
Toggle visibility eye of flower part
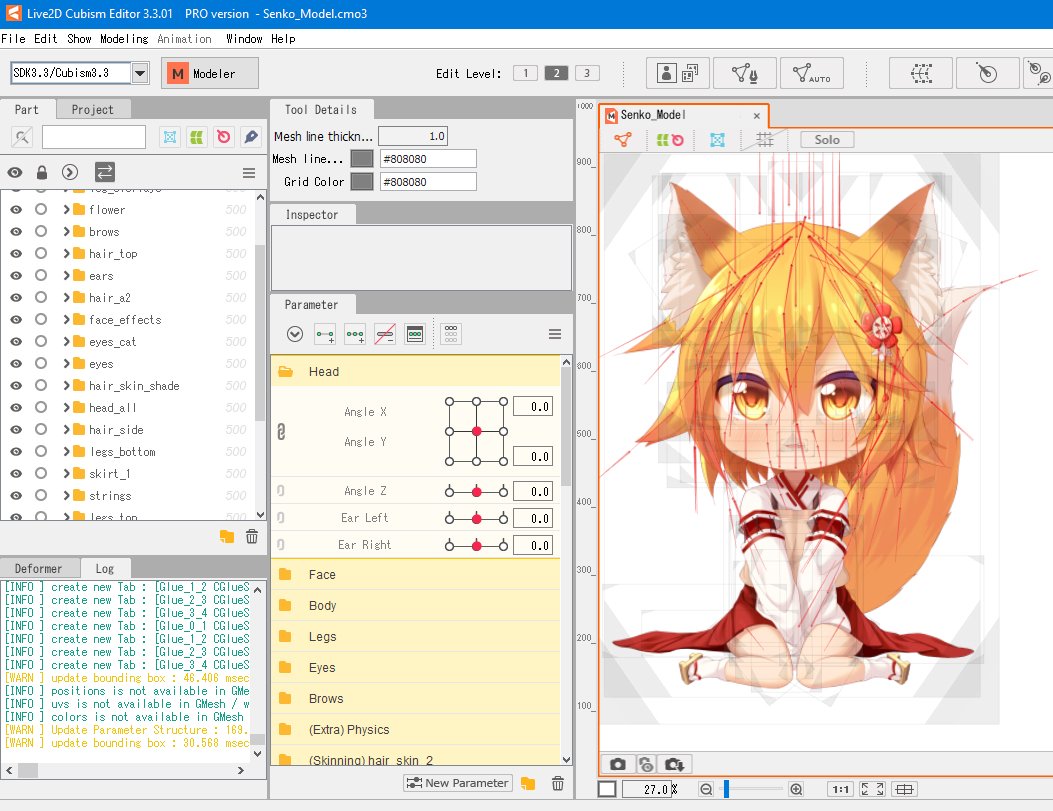(x=15, y=209)
